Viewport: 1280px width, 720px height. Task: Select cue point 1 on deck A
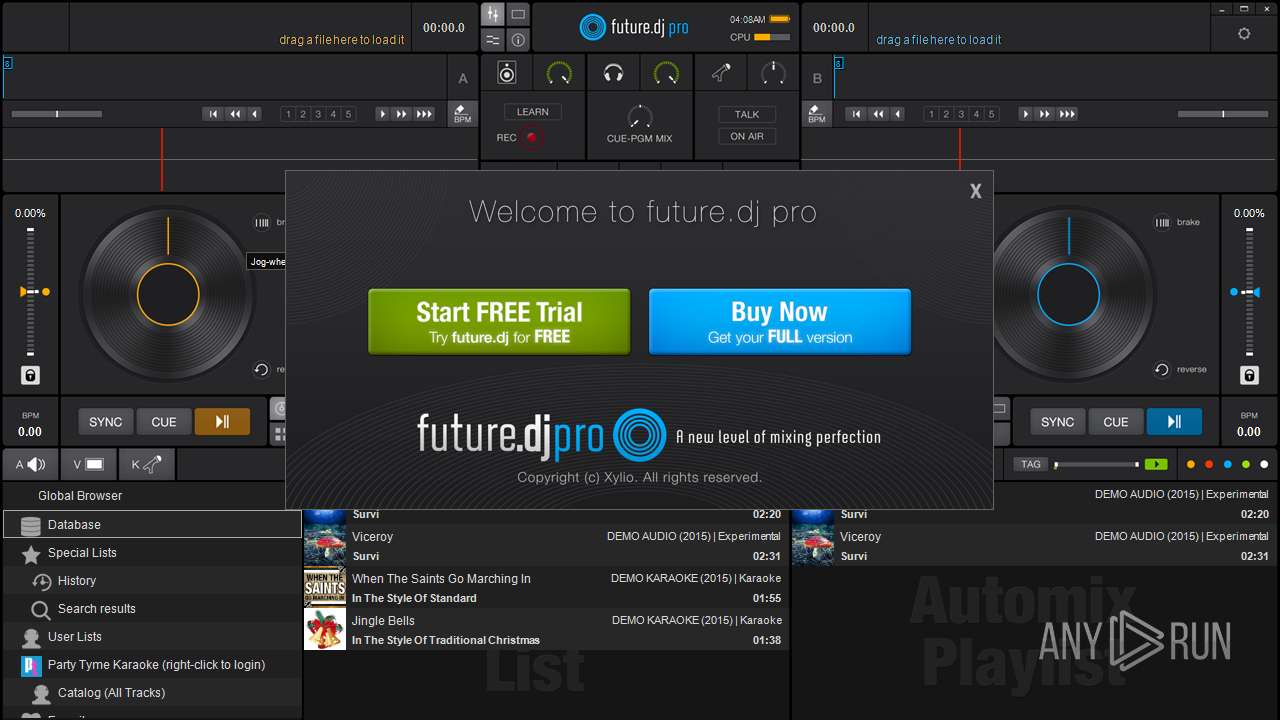[x=288, y=114]
